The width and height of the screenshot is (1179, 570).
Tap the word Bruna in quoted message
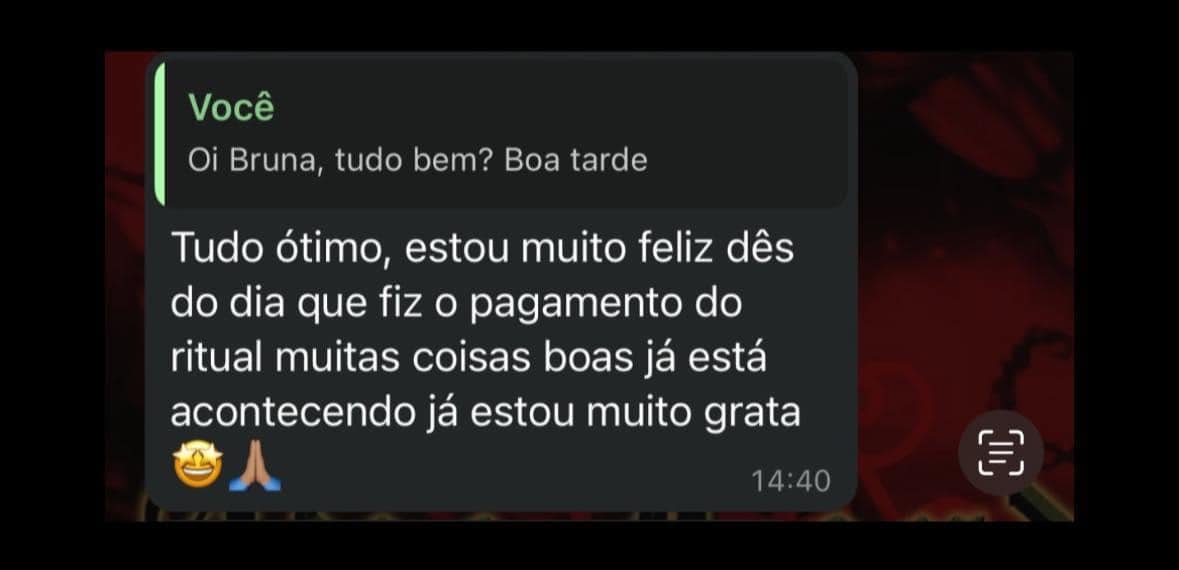[x=276, y=162]
